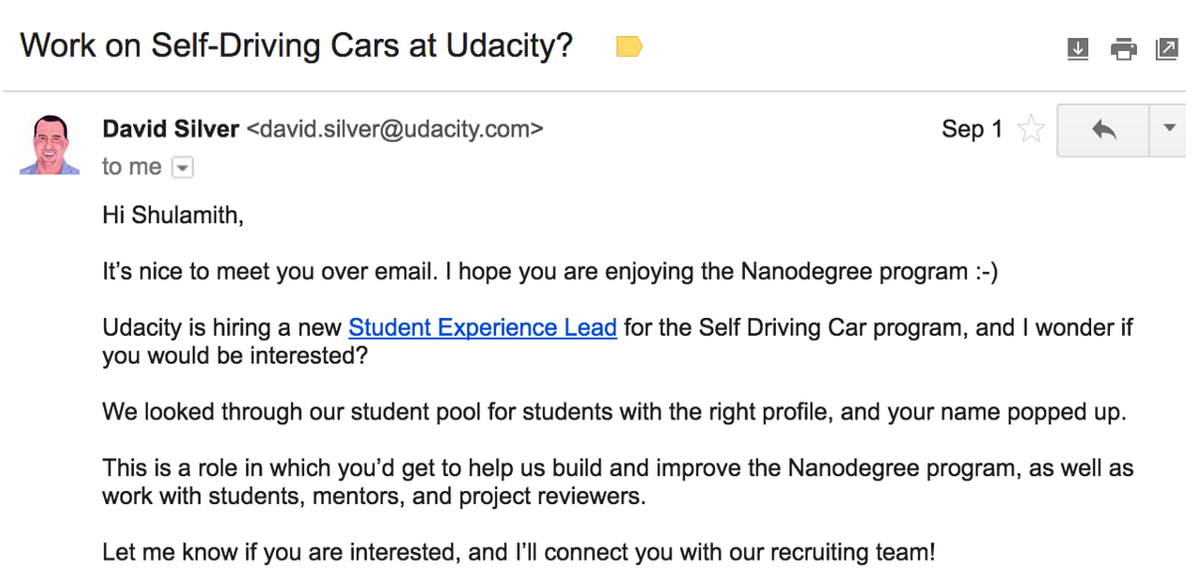Download the email using the download icon
1200x584 pixels.
point(1078,48)
